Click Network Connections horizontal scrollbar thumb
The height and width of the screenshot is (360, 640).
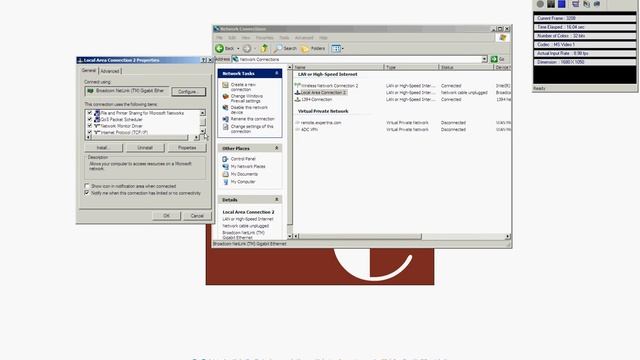(360, 236)
